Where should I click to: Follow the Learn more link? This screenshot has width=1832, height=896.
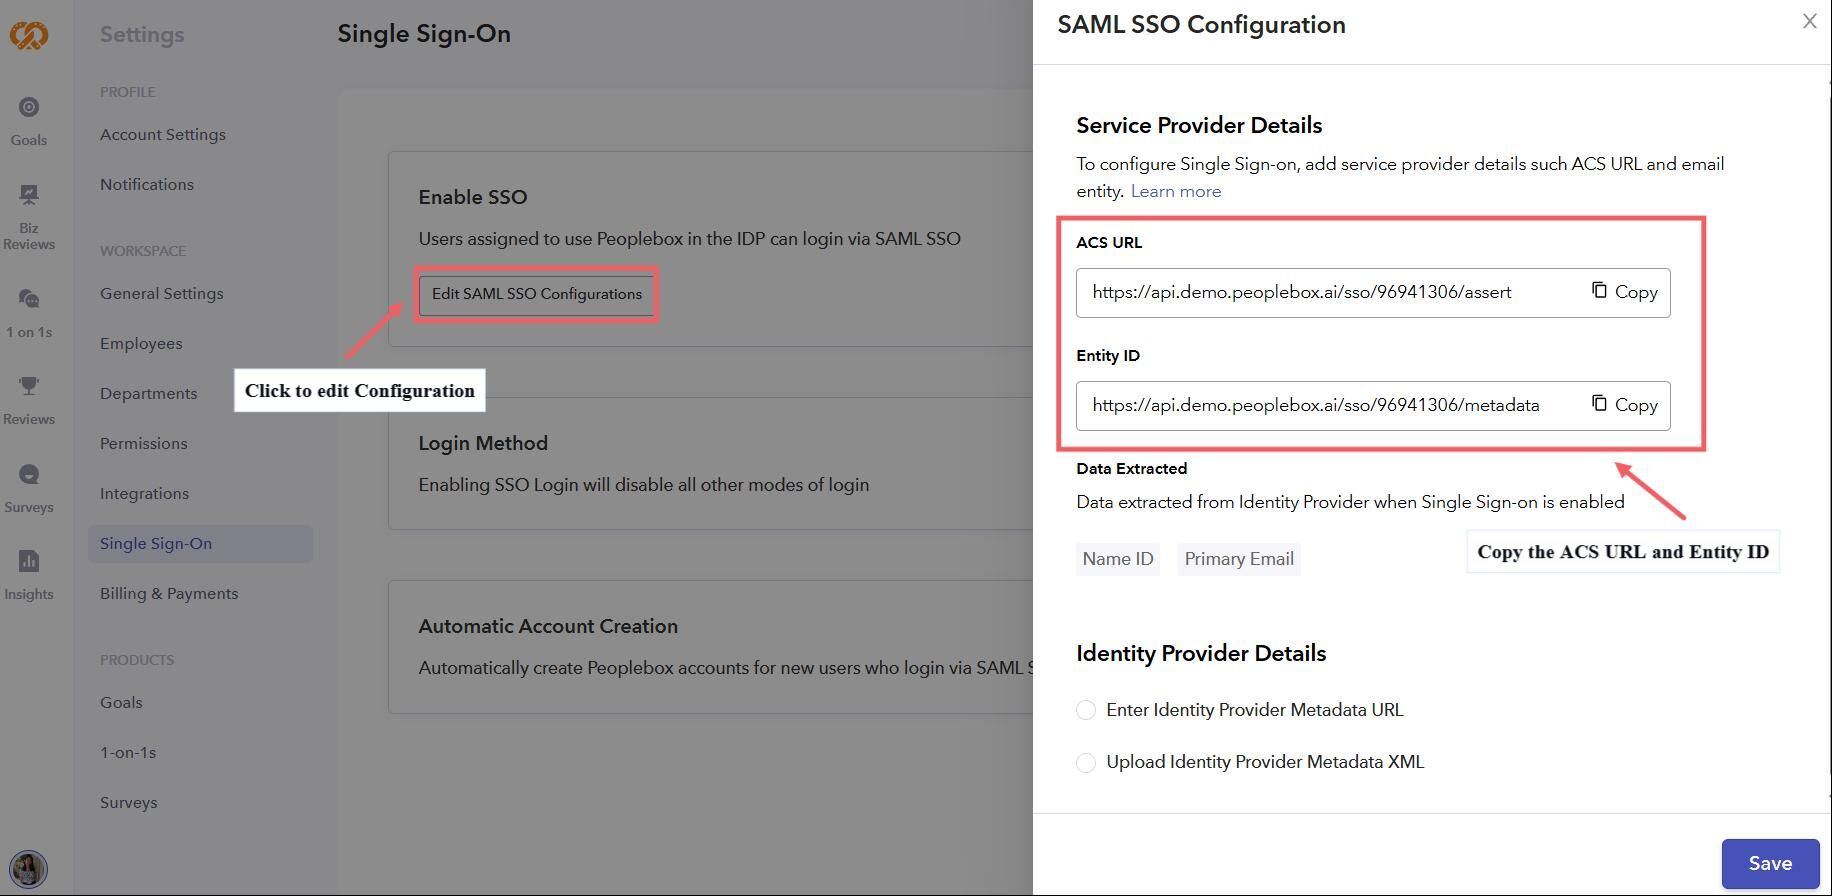1175,192
